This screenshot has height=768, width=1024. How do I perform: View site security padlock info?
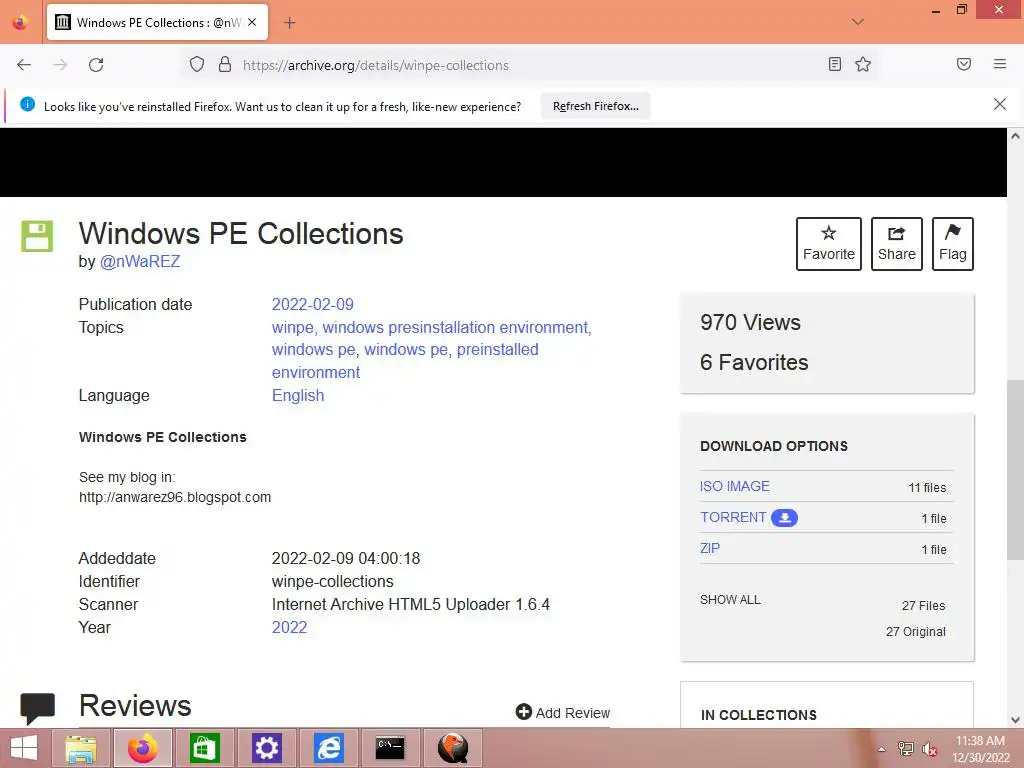225,65
